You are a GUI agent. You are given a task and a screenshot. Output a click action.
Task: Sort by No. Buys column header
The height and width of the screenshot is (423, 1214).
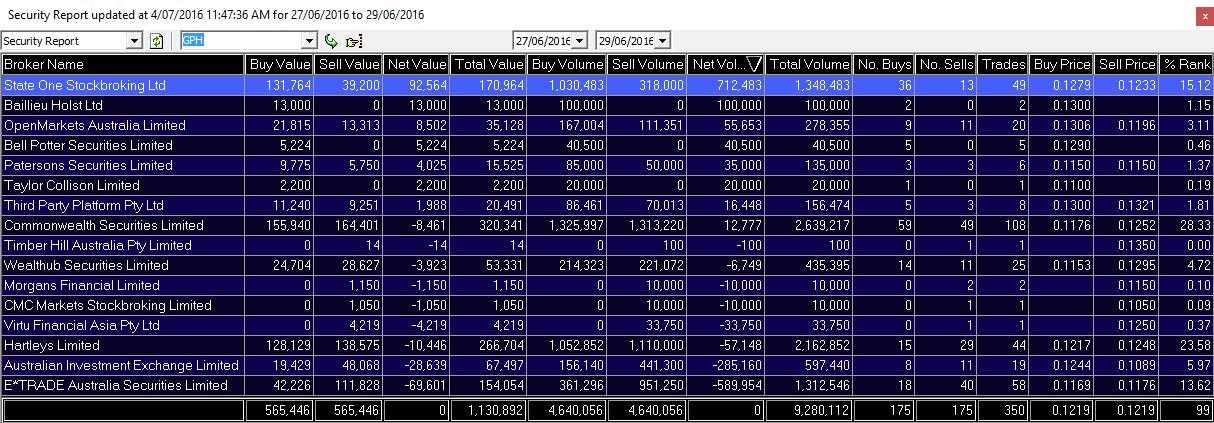(x=884, y=64)
